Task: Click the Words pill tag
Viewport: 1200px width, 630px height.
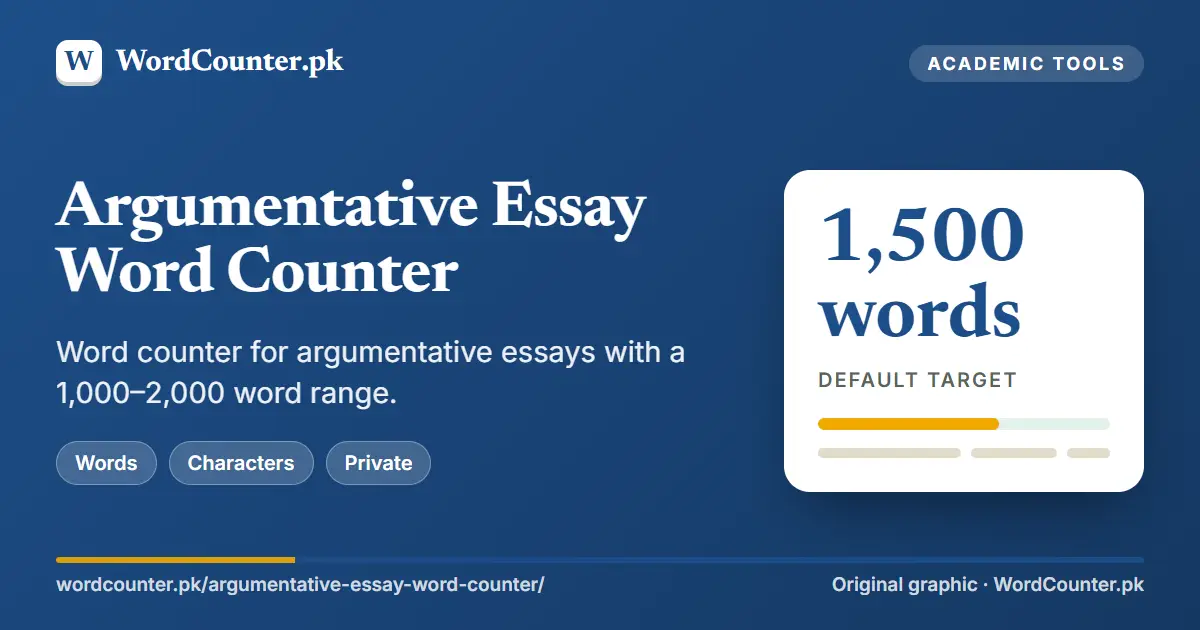Action: click(x=106, y=463)
